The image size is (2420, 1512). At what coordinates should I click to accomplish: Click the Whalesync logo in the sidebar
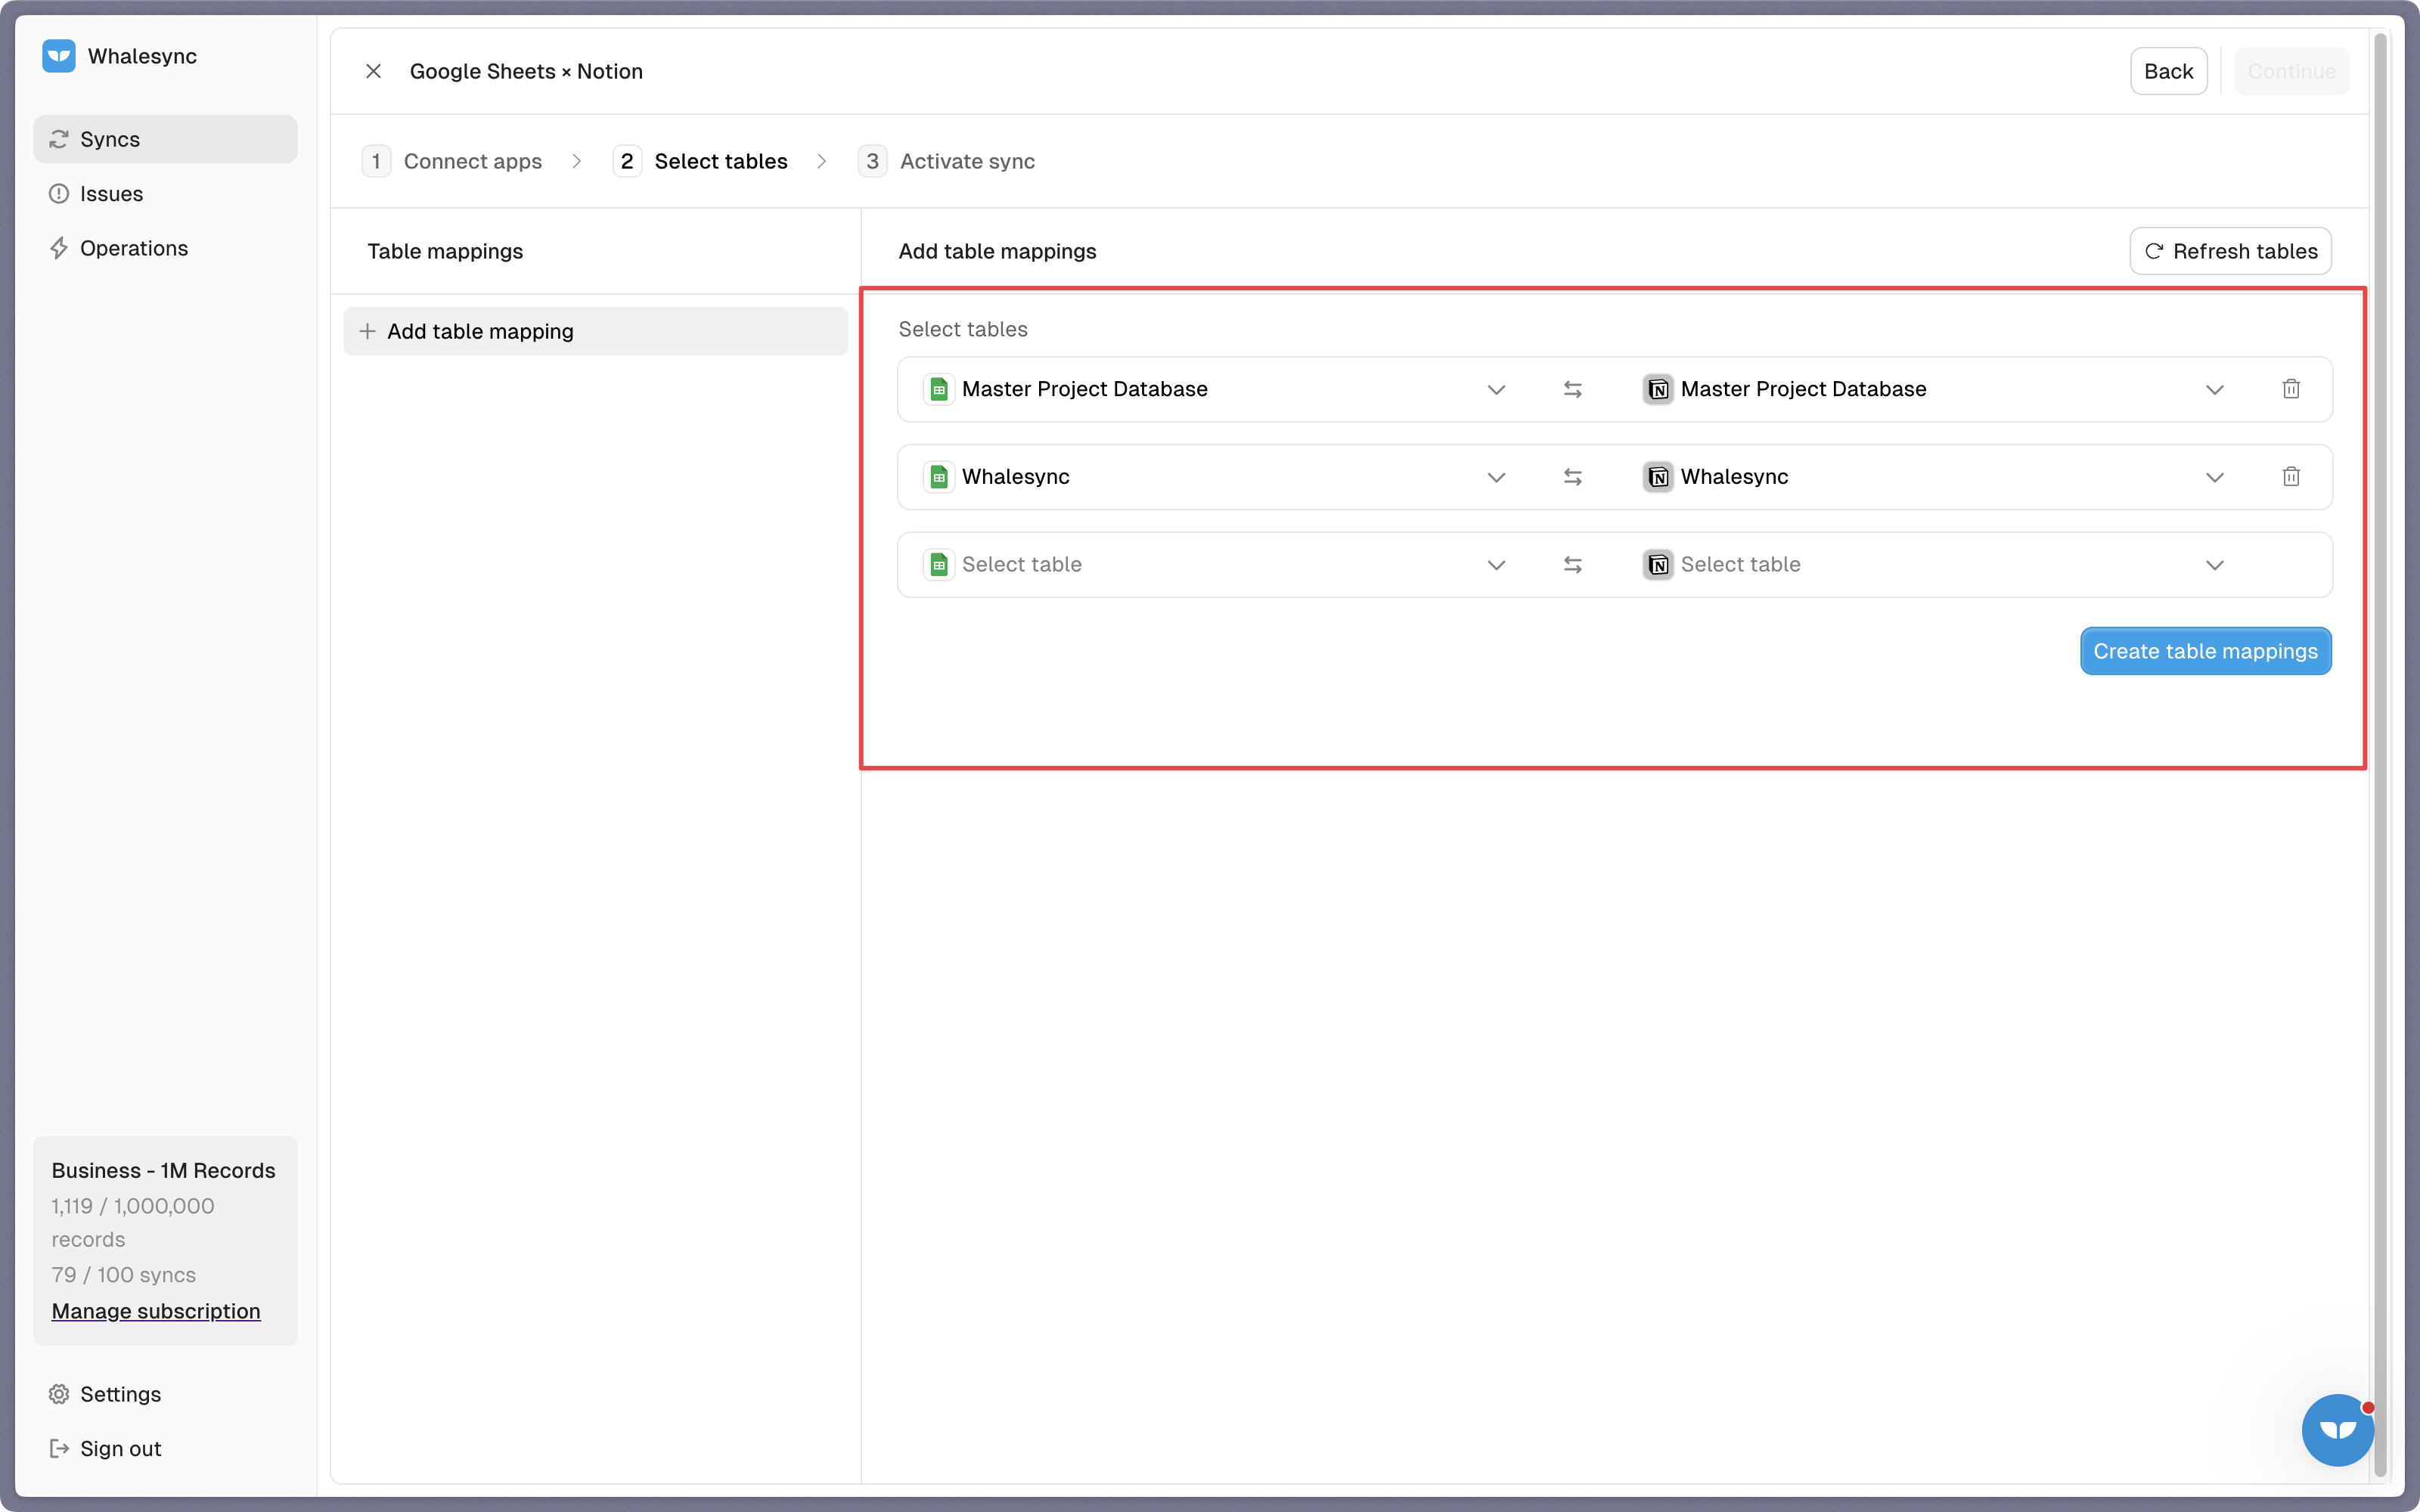59,56
